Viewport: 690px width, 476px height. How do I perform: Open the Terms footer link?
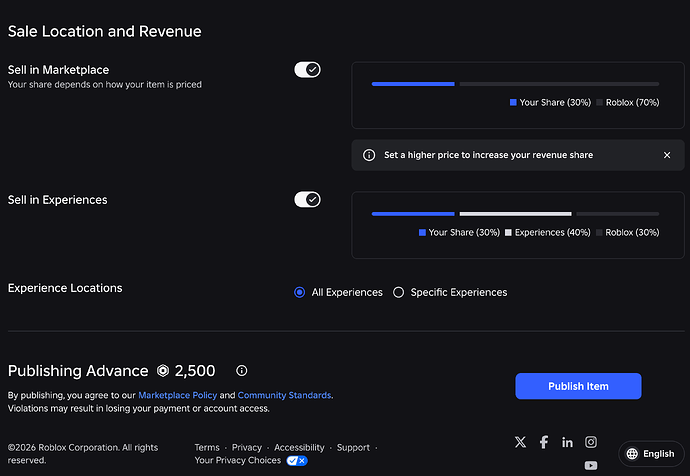click(207, 447)
